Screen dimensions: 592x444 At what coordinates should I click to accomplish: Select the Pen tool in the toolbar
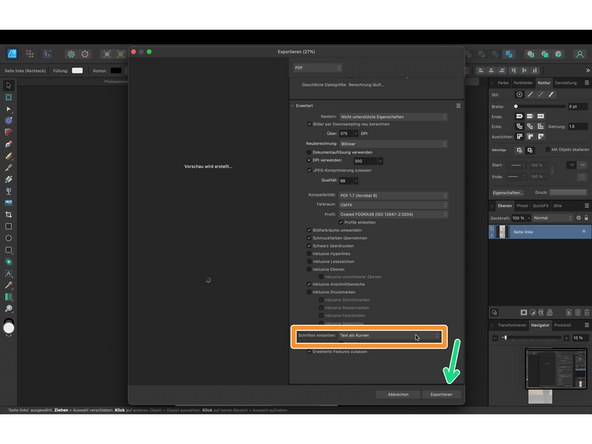9,144
